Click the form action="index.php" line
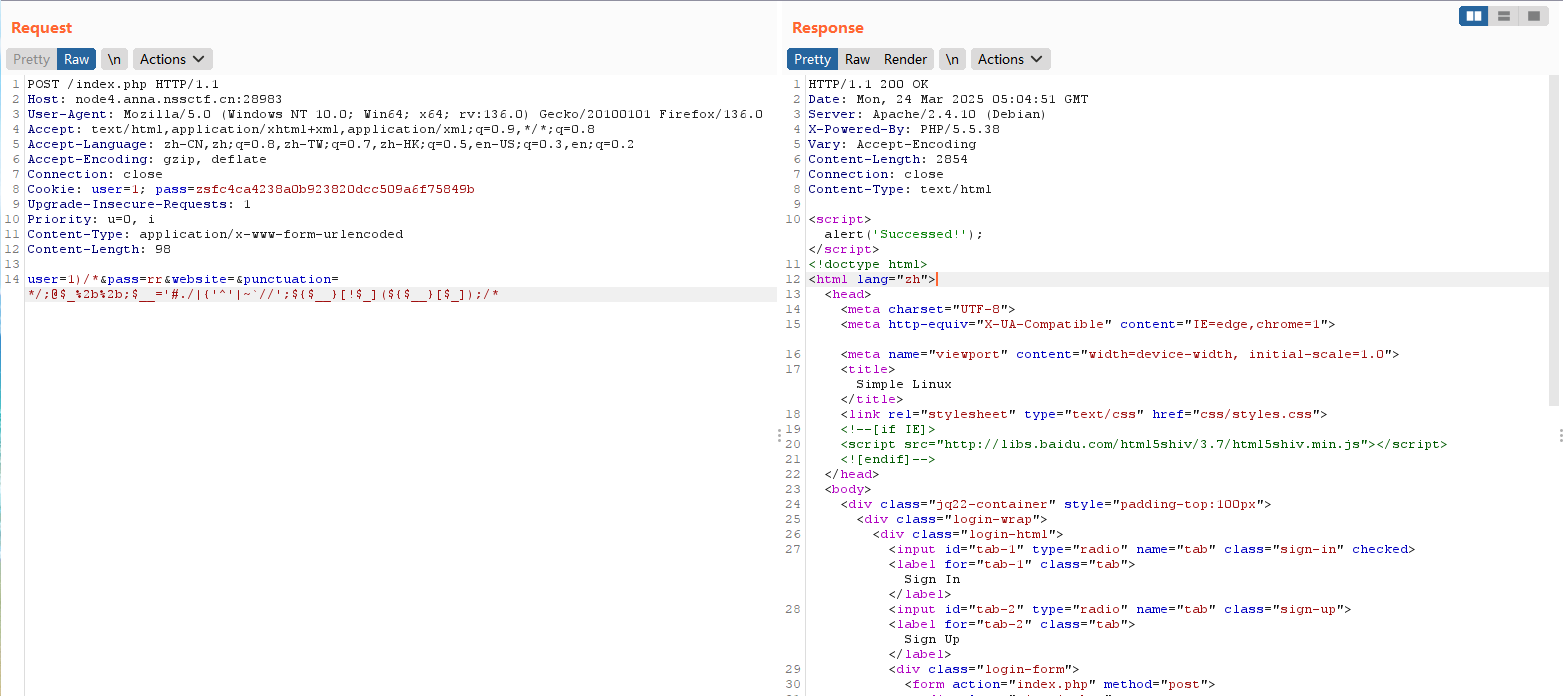1563x696 pixels. coord(1060,684)
